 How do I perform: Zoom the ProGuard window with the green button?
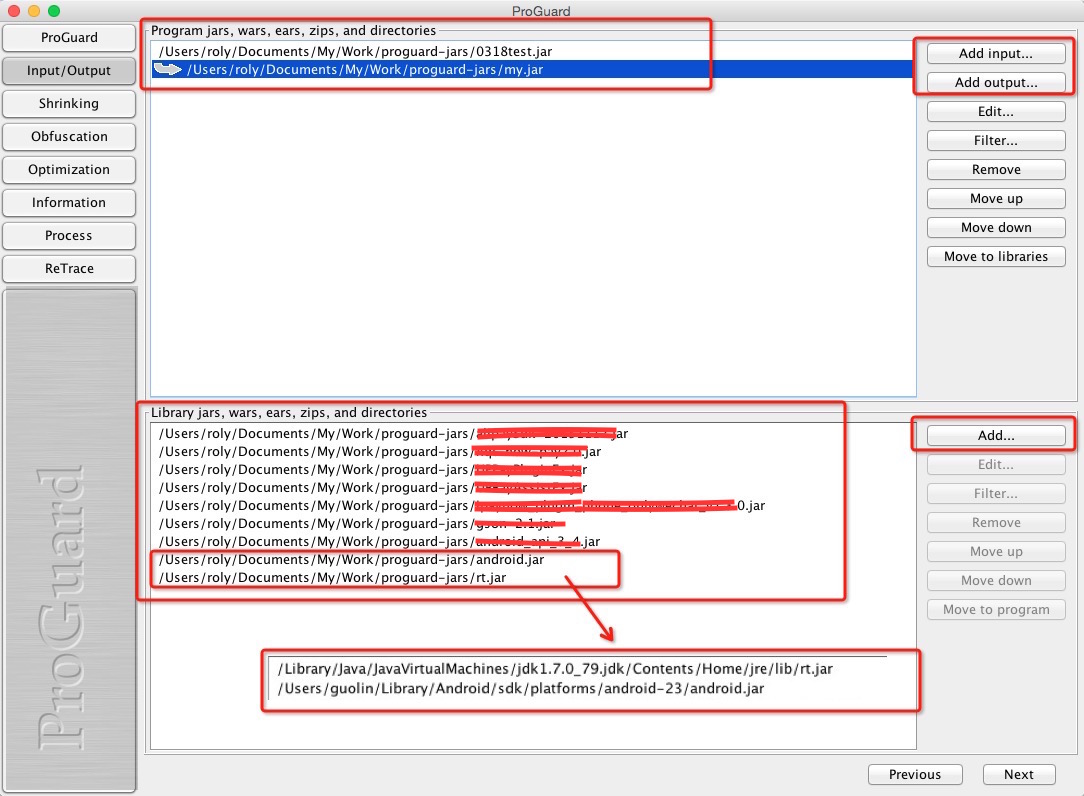(54, 10)
